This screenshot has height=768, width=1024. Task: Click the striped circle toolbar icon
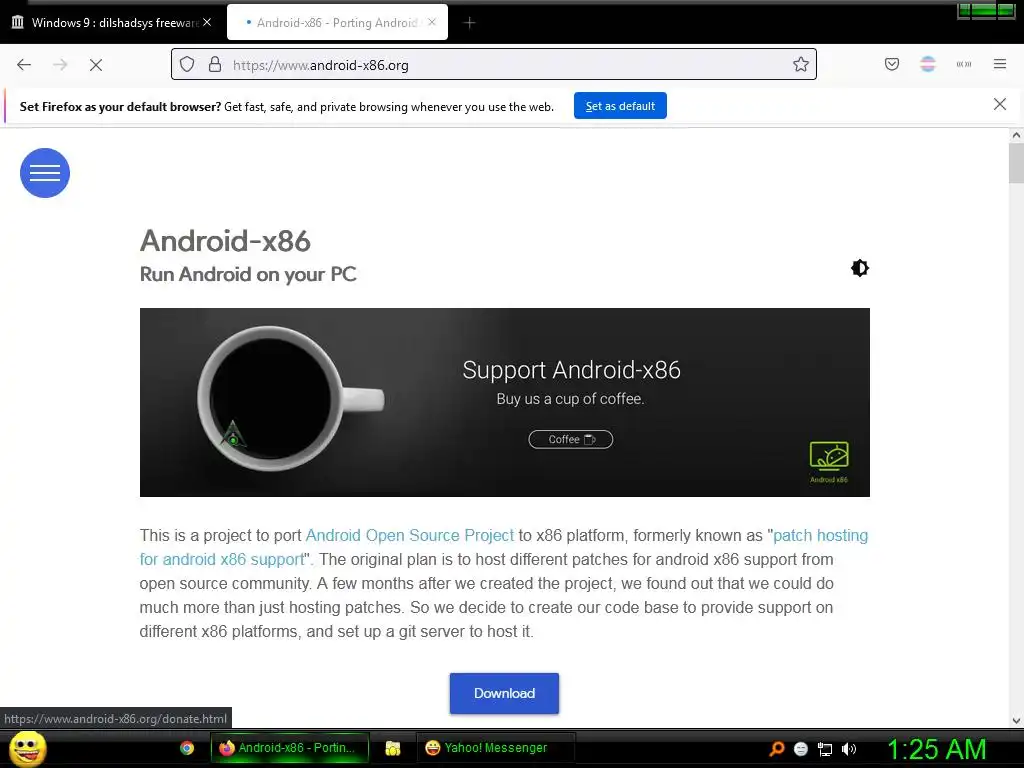[928, 64]
